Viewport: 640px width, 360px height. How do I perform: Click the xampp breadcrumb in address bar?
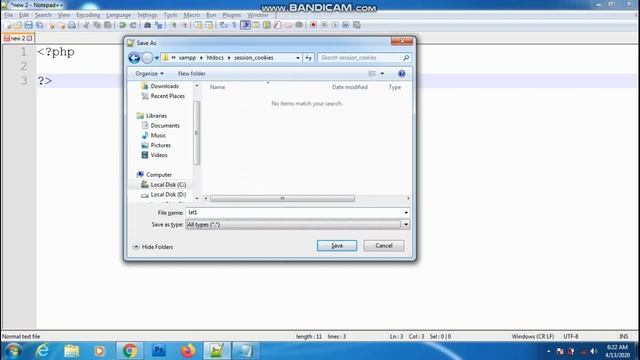click(187, 58)
